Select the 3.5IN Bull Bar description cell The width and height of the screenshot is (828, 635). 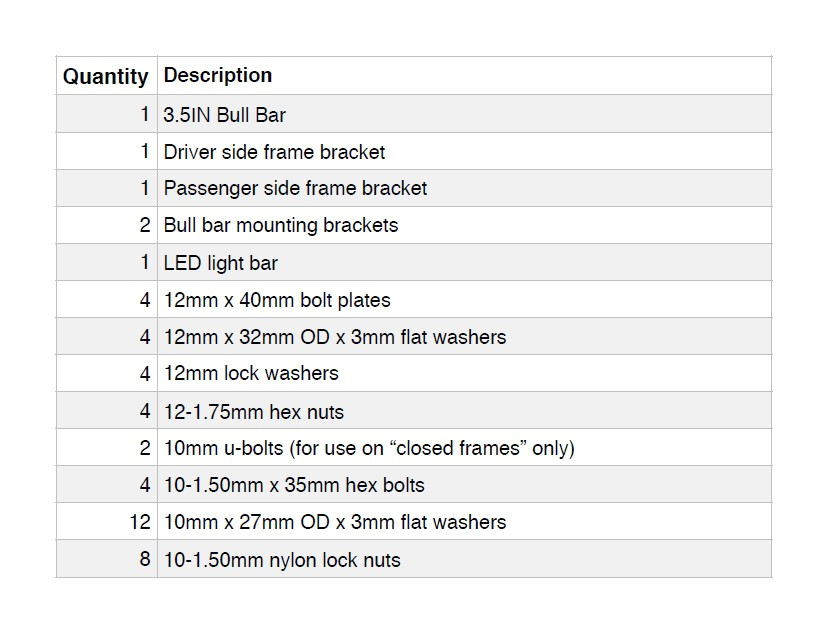pyautogui.click(x=224, y=115)
